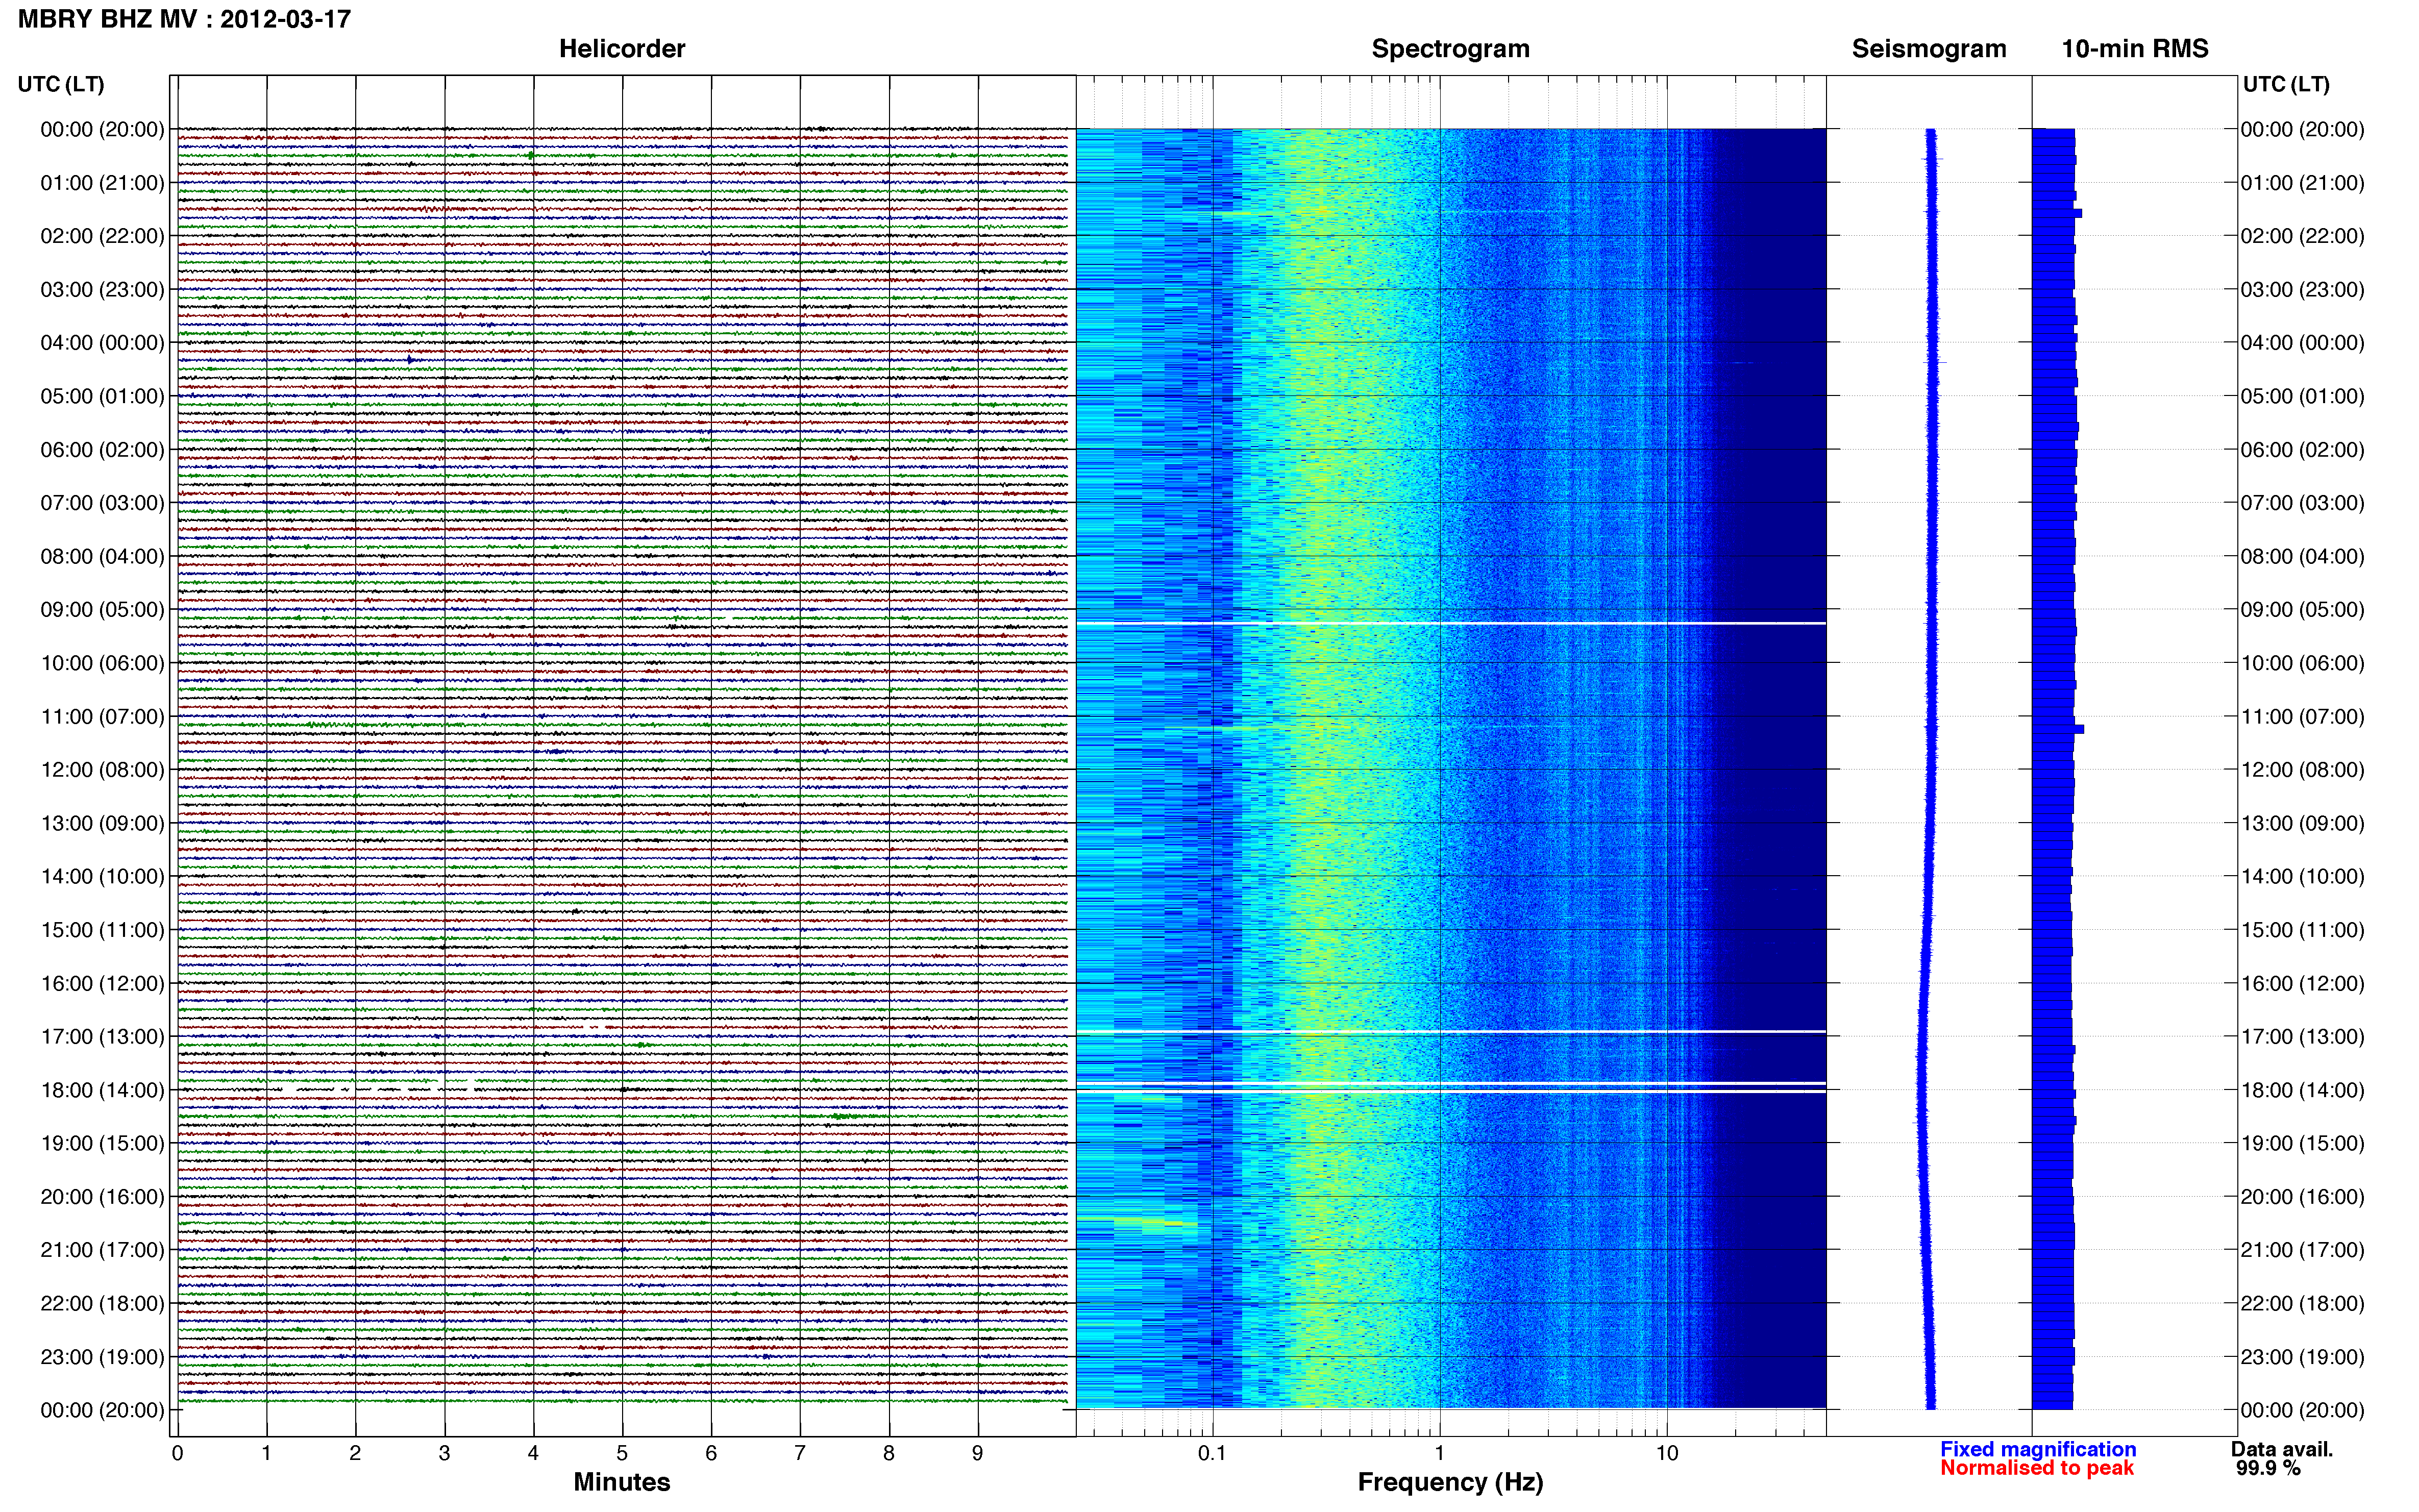Screen dimensions: 2419x1512
Task: Click left time label '15:00 (11:00)'
Action: coord(102,930)
